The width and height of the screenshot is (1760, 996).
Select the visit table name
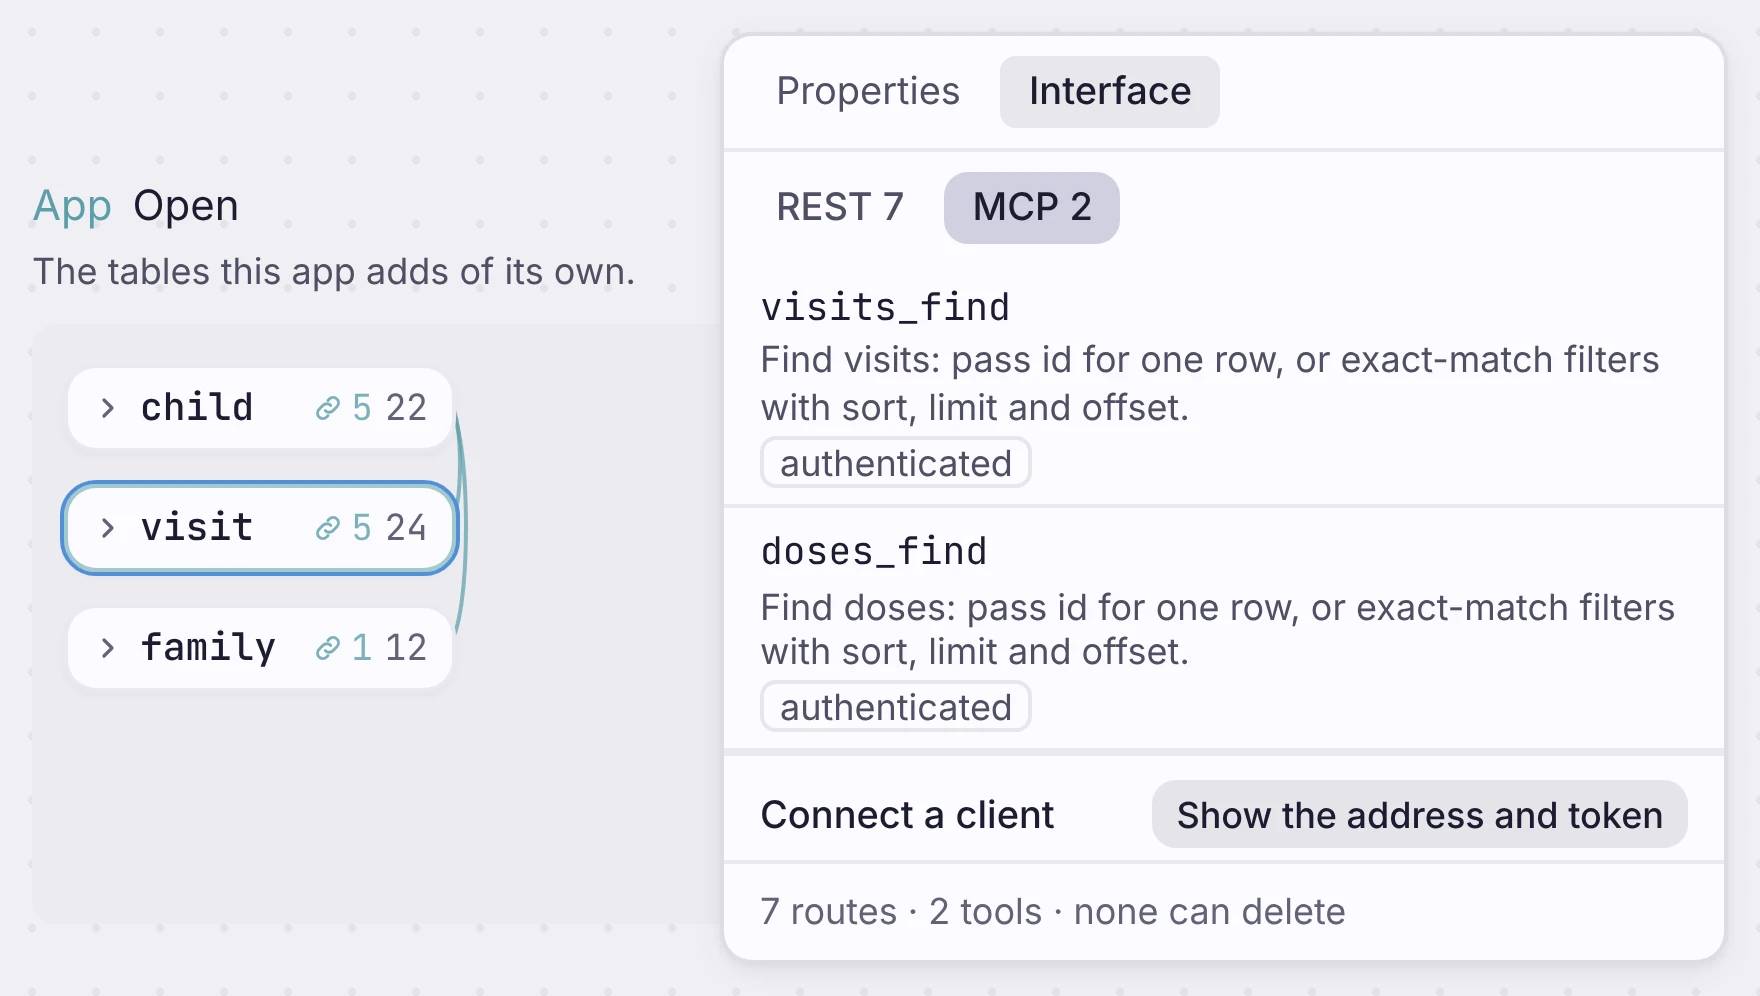click(197, 528)
